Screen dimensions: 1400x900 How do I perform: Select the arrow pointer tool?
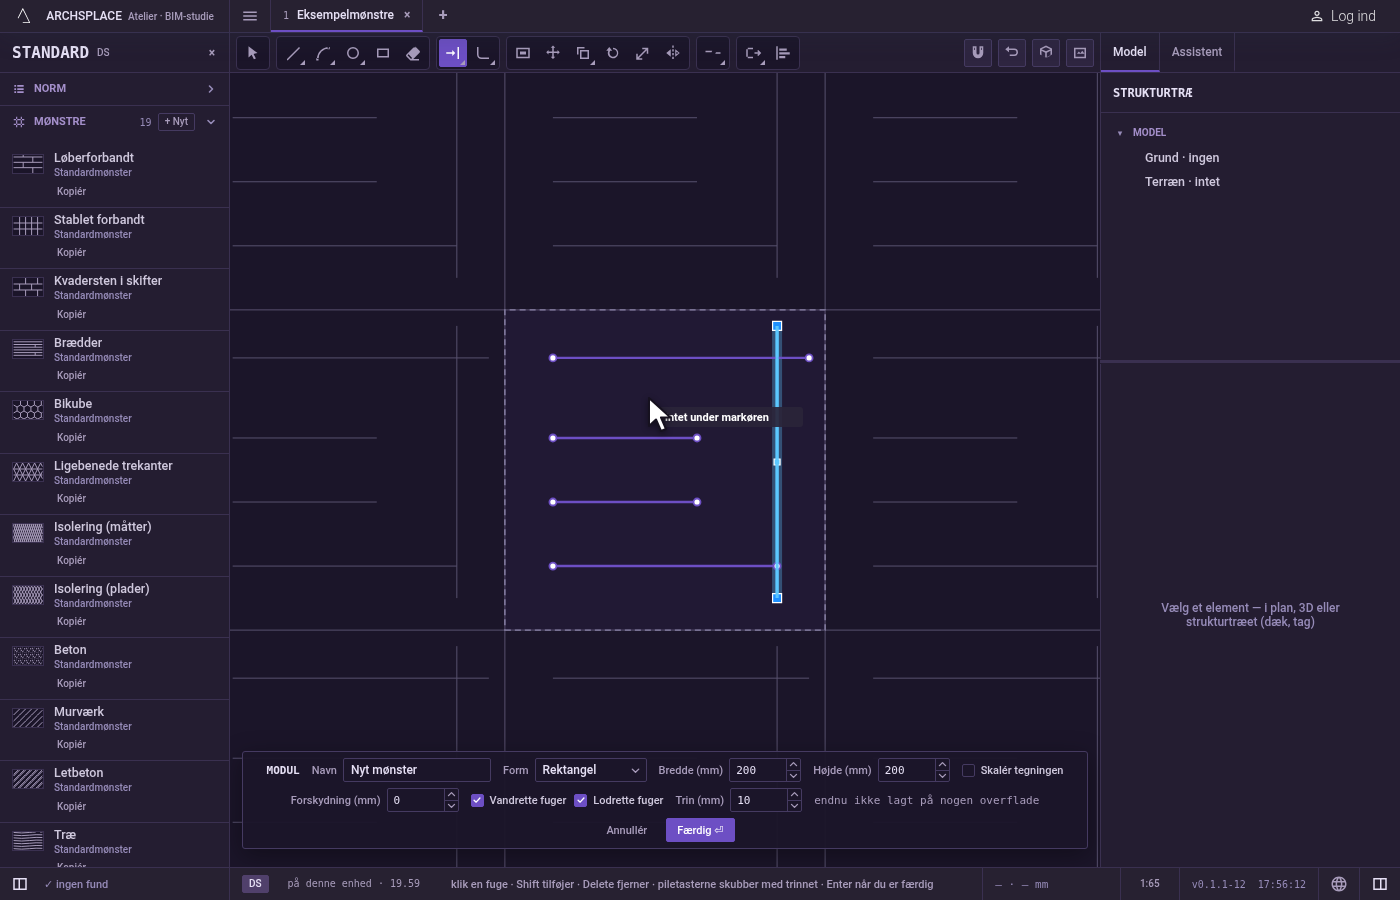coord(253,53)
